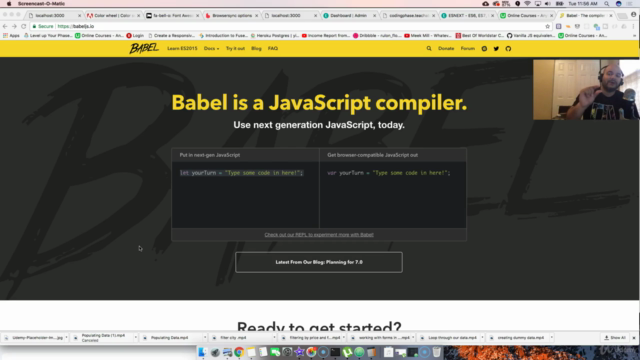This screenshot has height=360, width=640.
Task: Open the search icon in Babel navbar
Action: point(429,49)
